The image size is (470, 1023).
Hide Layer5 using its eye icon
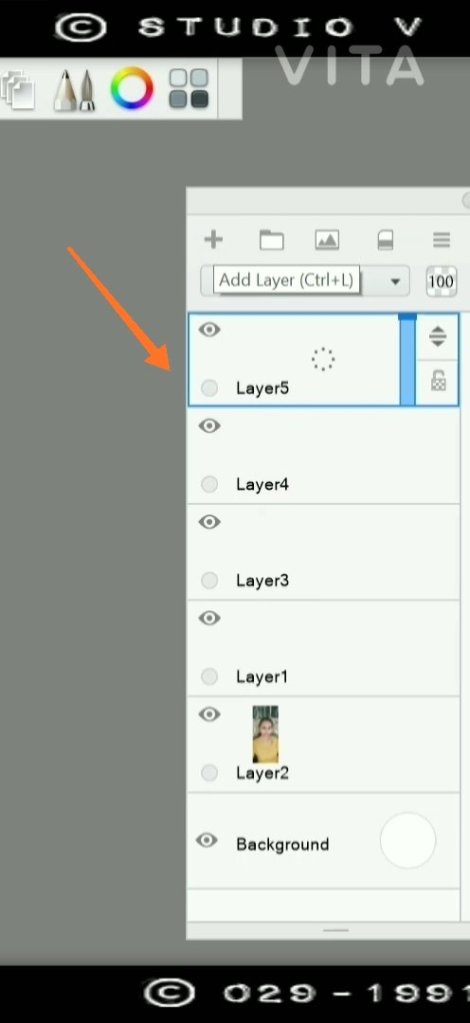[209, 329]
